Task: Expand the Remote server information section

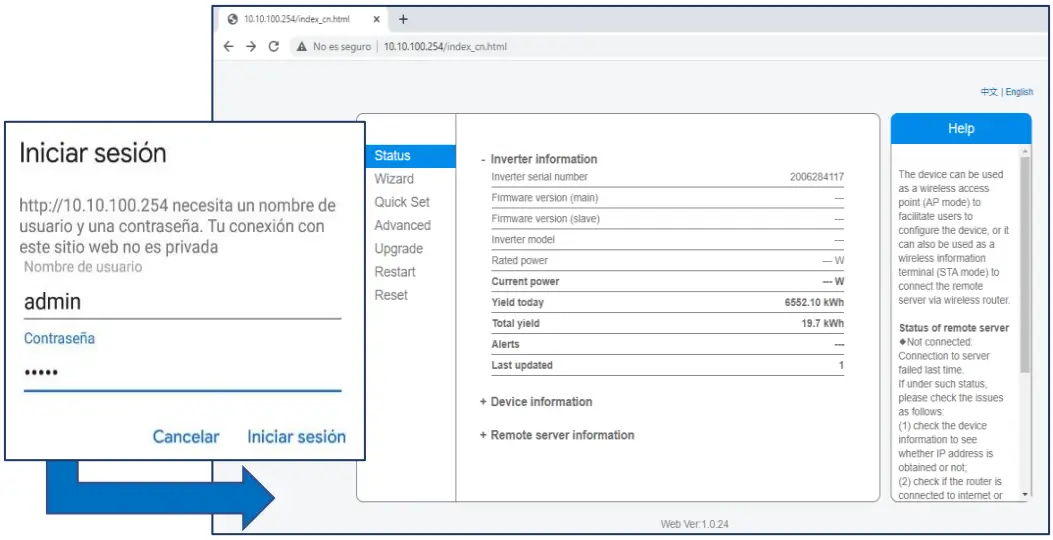Action: (x=557, y=435)
